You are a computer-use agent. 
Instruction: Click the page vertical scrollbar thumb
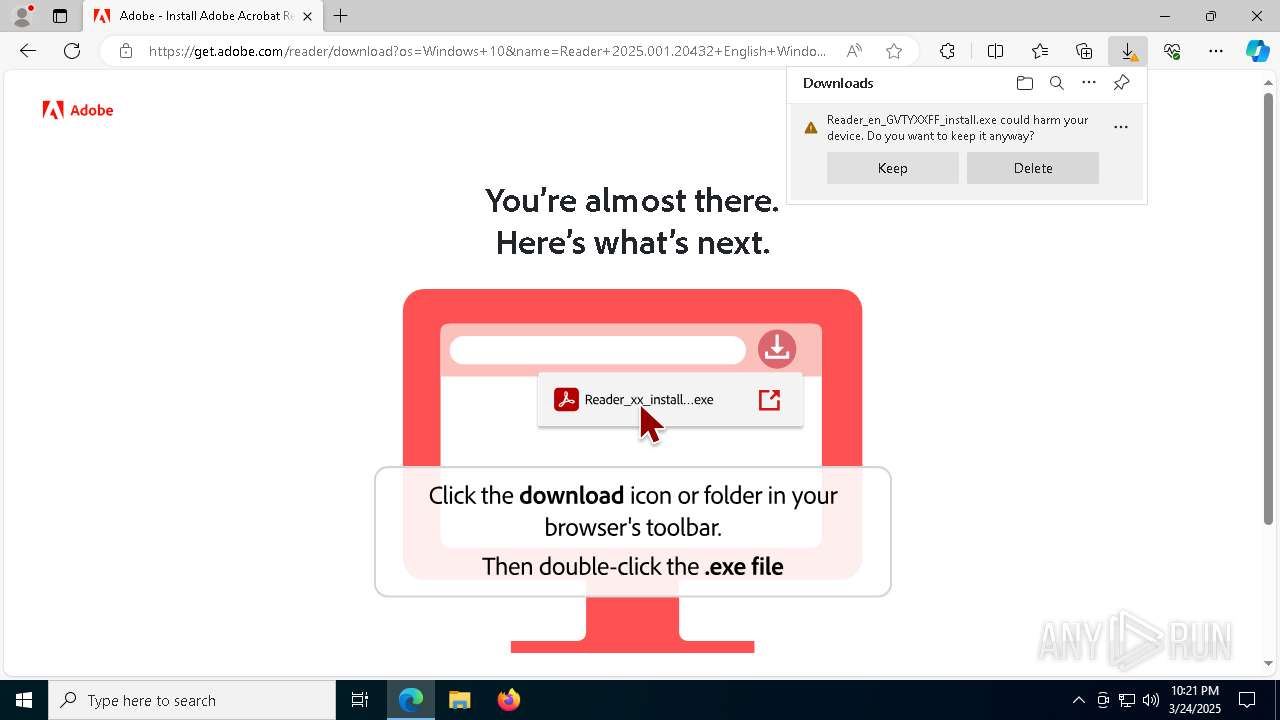[x=1269, y=309]
